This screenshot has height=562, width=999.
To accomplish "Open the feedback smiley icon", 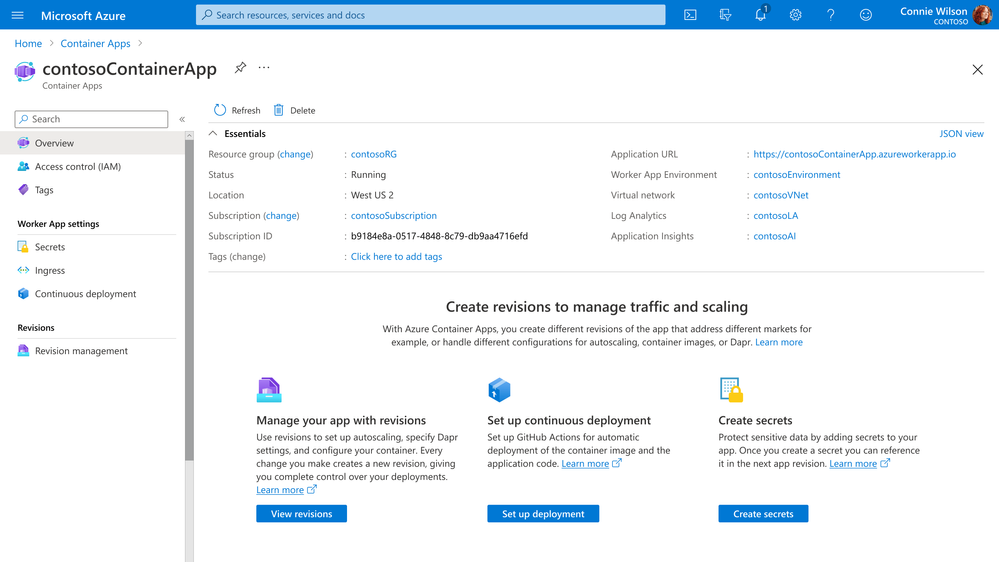I will [865, 15].
